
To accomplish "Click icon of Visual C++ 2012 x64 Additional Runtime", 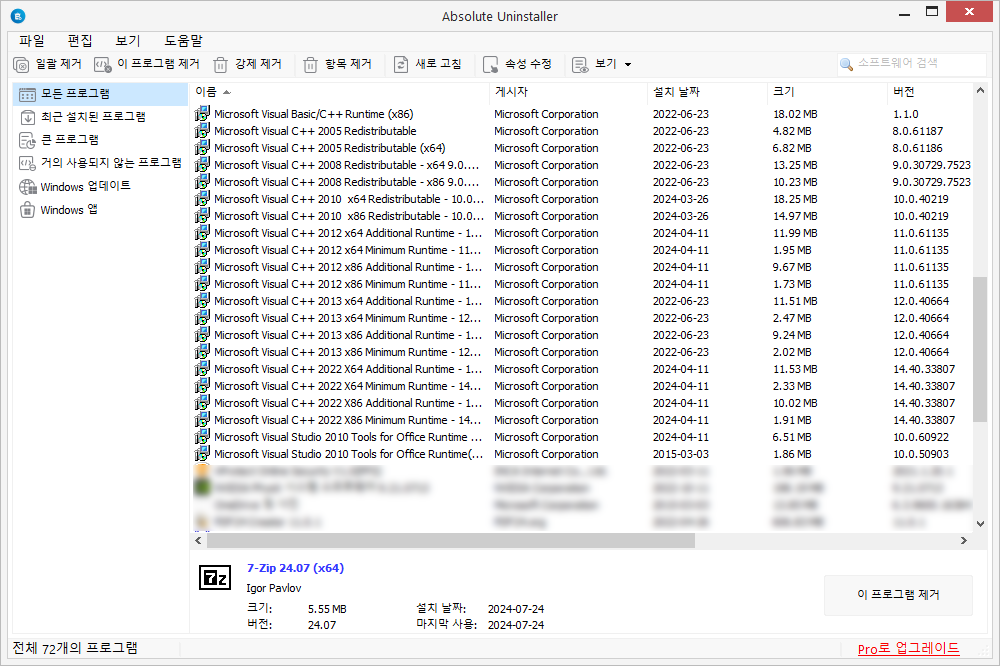I will pyautogui.click(x=202, y=232).
